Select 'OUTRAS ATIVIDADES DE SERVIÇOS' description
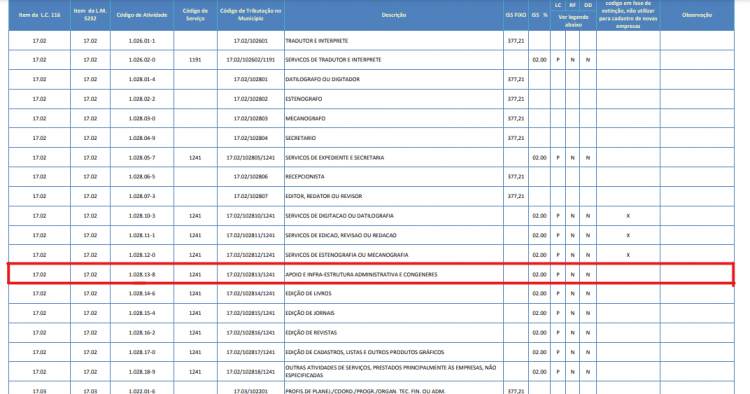 391,372
